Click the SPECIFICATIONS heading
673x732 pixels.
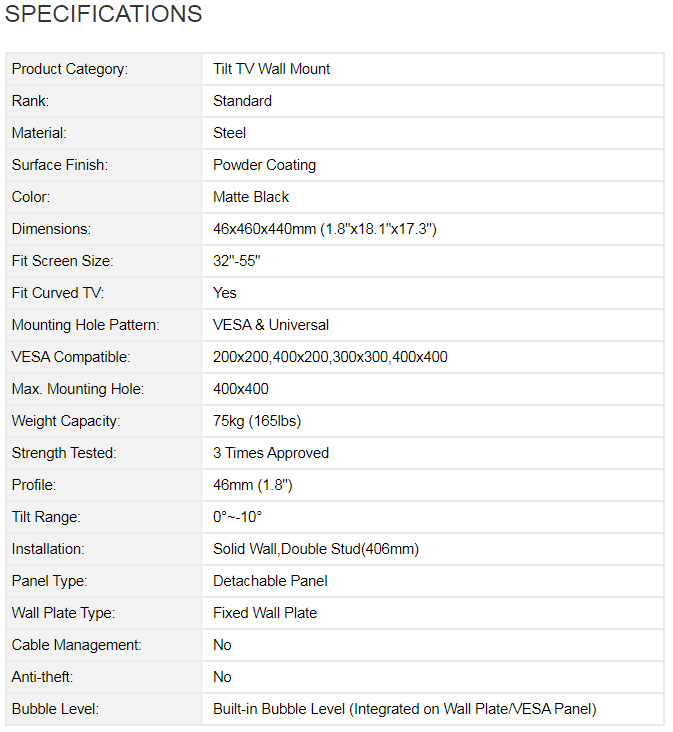pyautogui.click(x=104, y=14)
